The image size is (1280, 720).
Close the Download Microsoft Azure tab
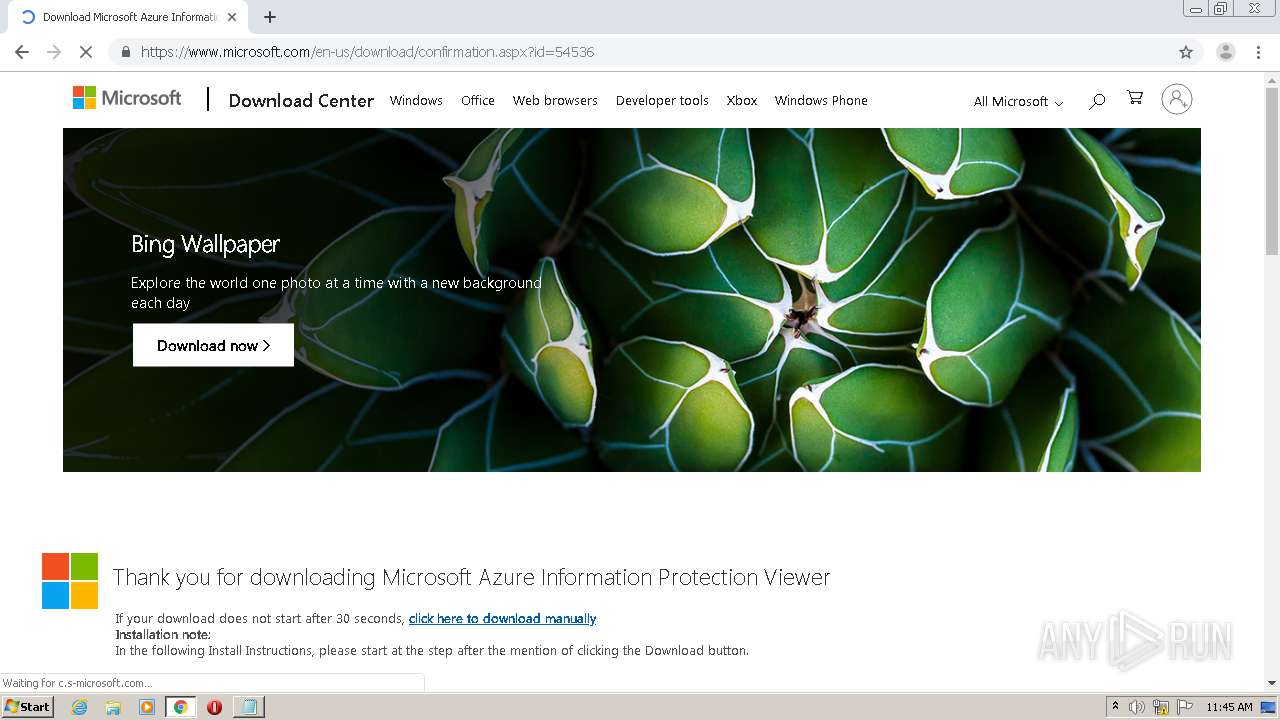[232, 17]
